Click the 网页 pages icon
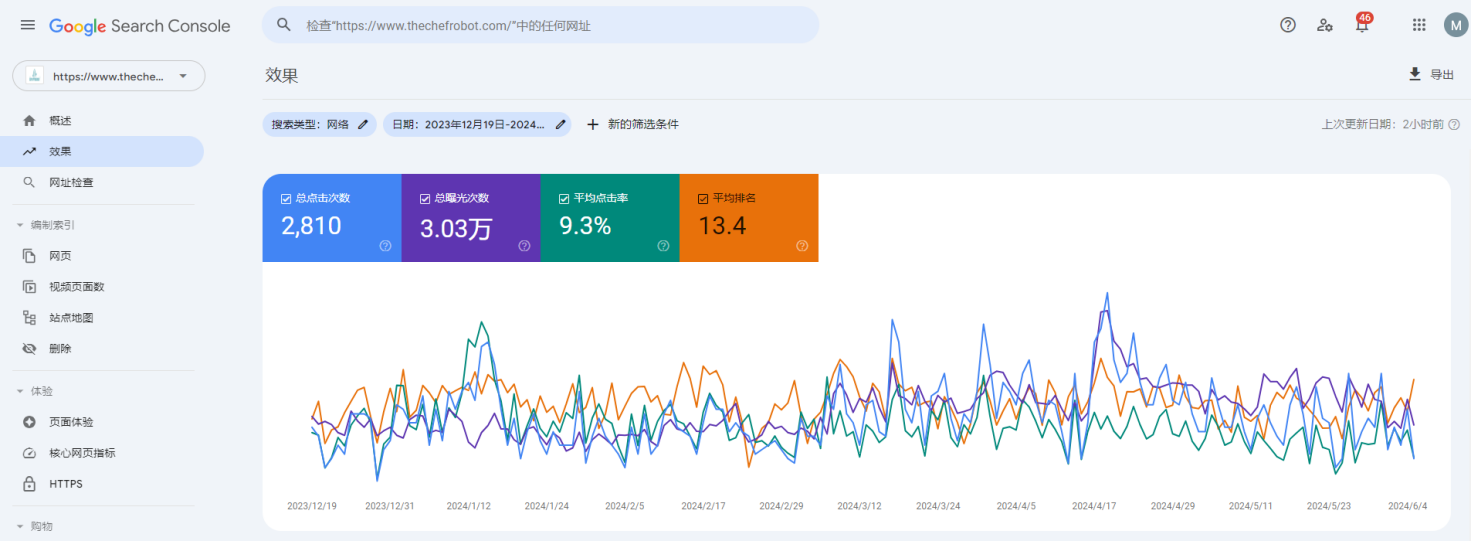This screenshot has width=1471, height=541. 29,256
